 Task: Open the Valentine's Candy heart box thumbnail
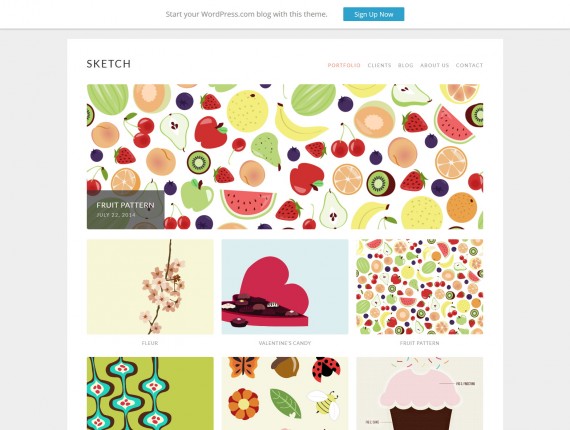[285, 287]
